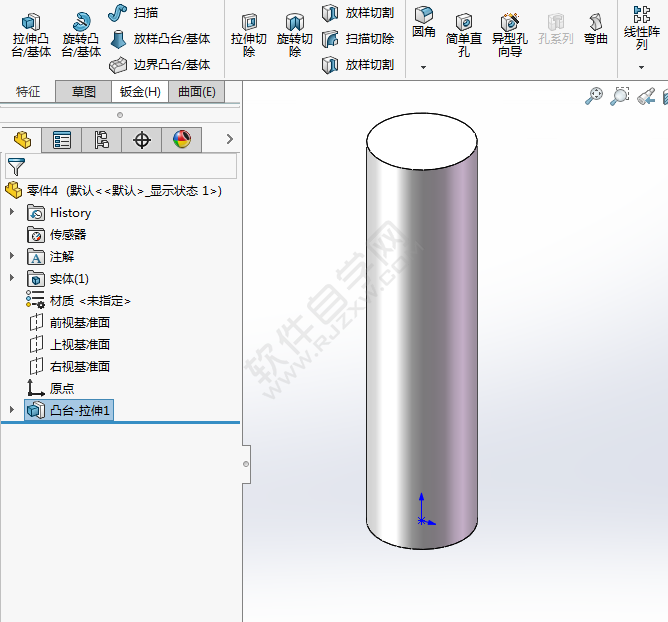Select the 传感器 sensors item
The height and width of the screenshot is (622, 668).
point(57,235)
